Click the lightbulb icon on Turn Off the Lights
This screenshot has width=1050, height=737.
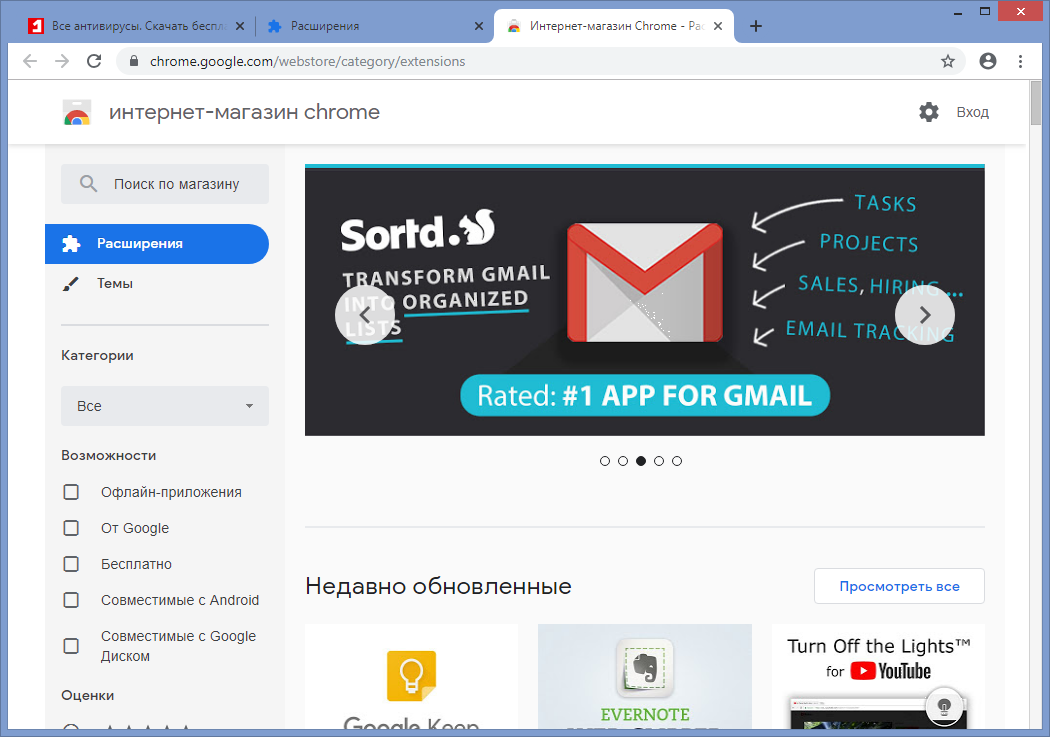[x=944, y=706]
